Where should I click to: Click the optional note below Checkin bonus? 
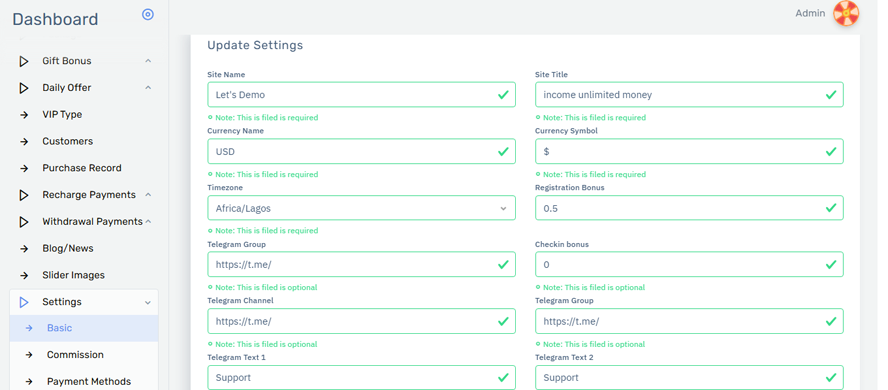[590, 288]
